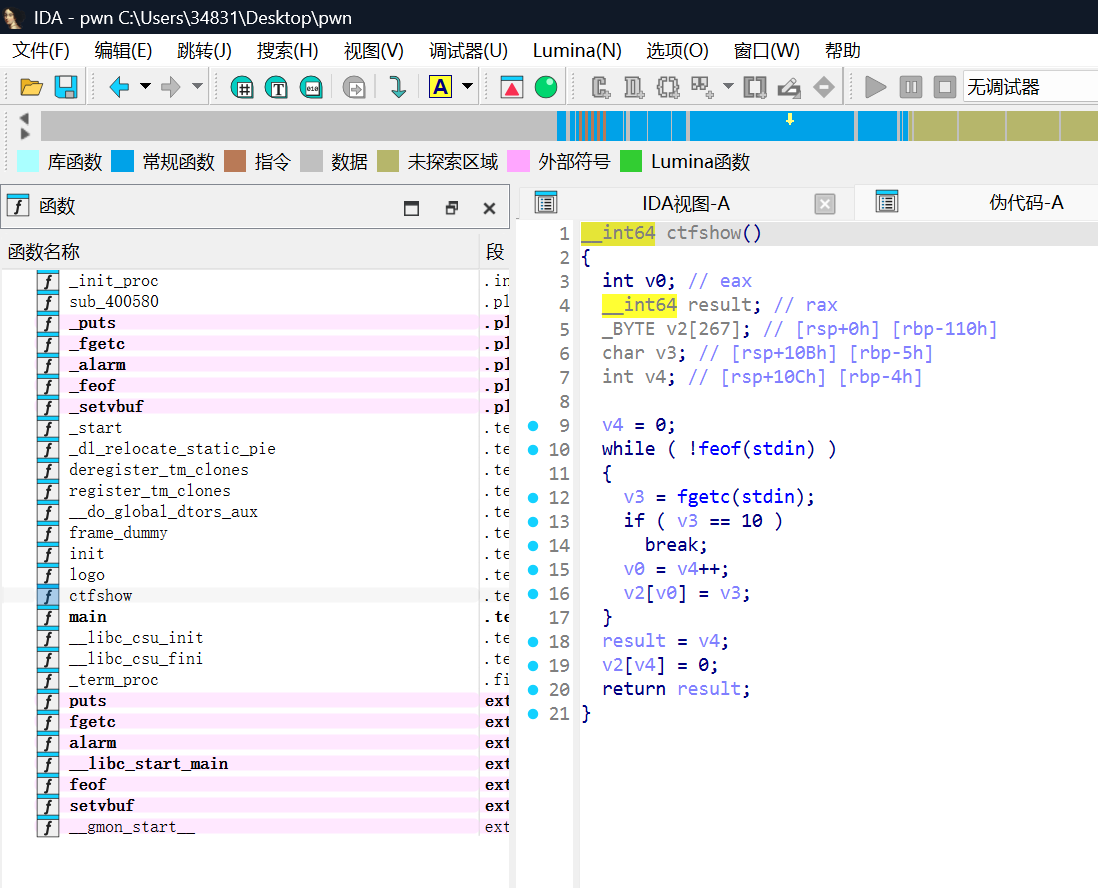This screenshot has width=1098, height=888.
Task: Open file with the folder toolbar icon
Action: point(32,88)
